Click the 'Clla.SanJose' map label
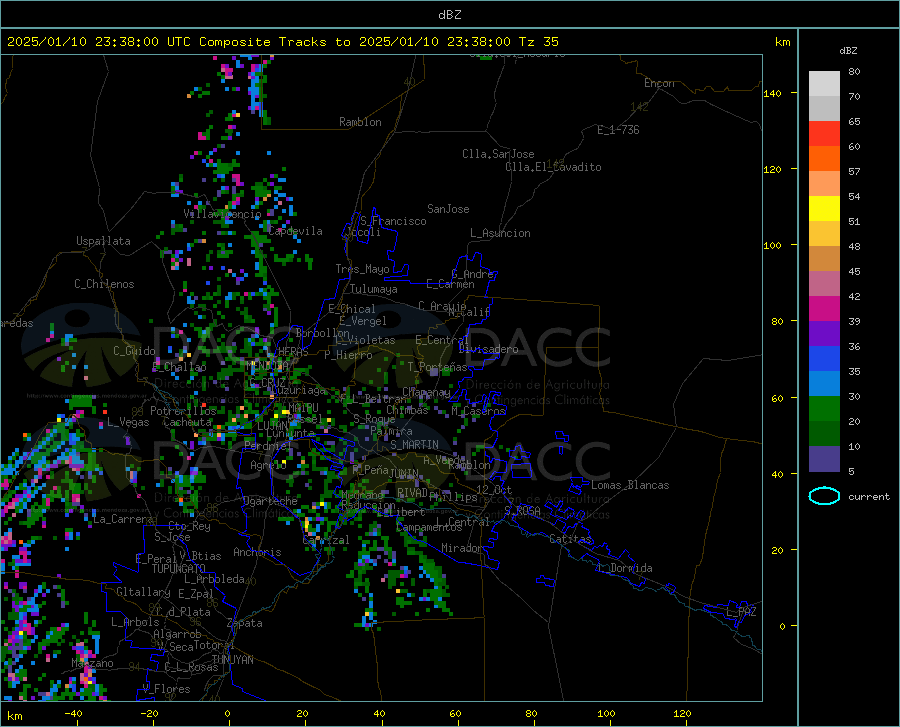Viewport: 900px width, 727px height. (x=498, y=154)
